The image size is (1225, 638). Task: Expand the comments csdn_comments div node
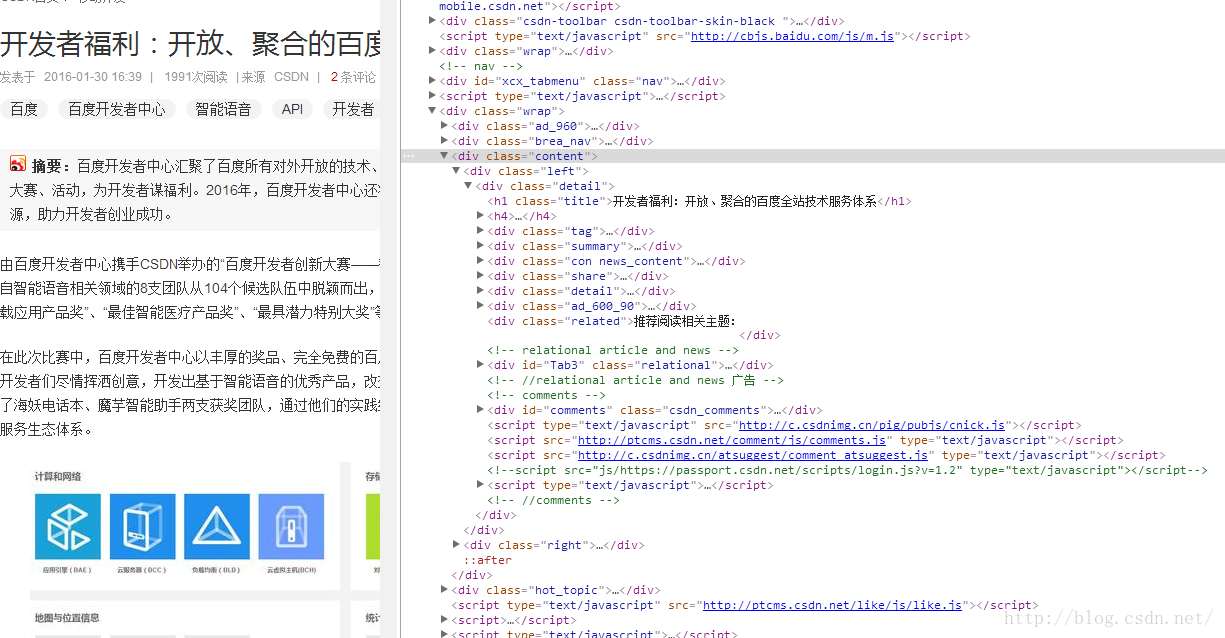click(x=481, y=410)
